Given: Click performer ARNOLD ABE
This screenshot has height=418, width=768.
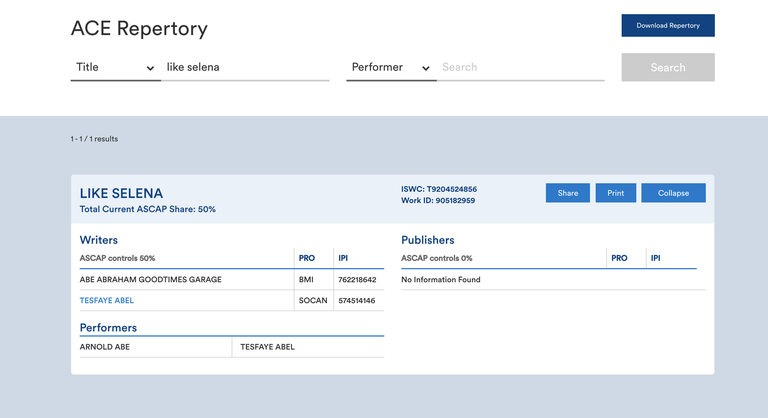Looking at the screenshot, I should click(105, 347).
